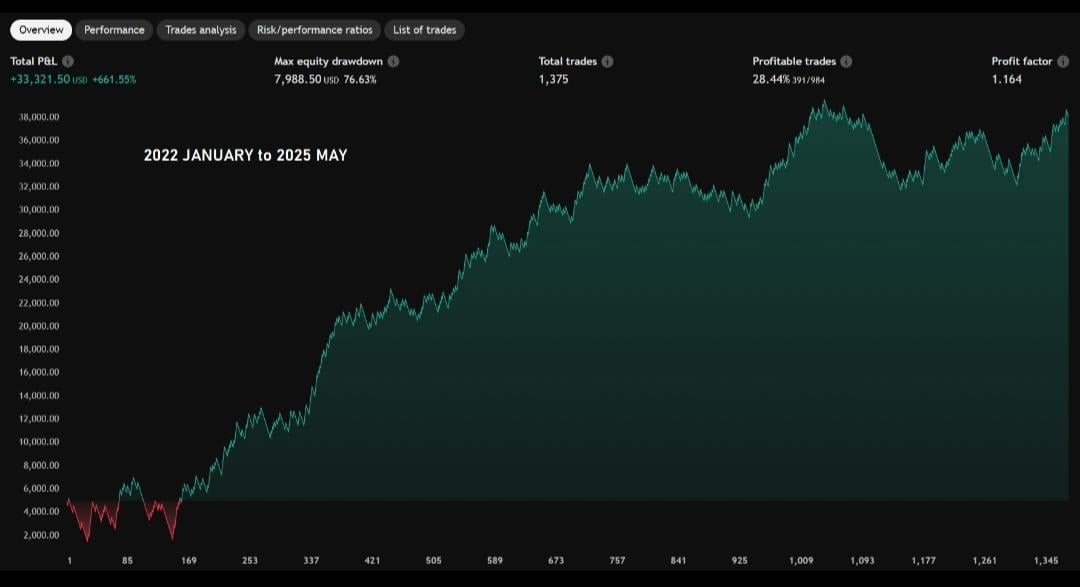Image resolution: width=1080 pixels, height=587 pixels.
Task: Click info icon beside Max equity drawdown
Action: [393, 61]
